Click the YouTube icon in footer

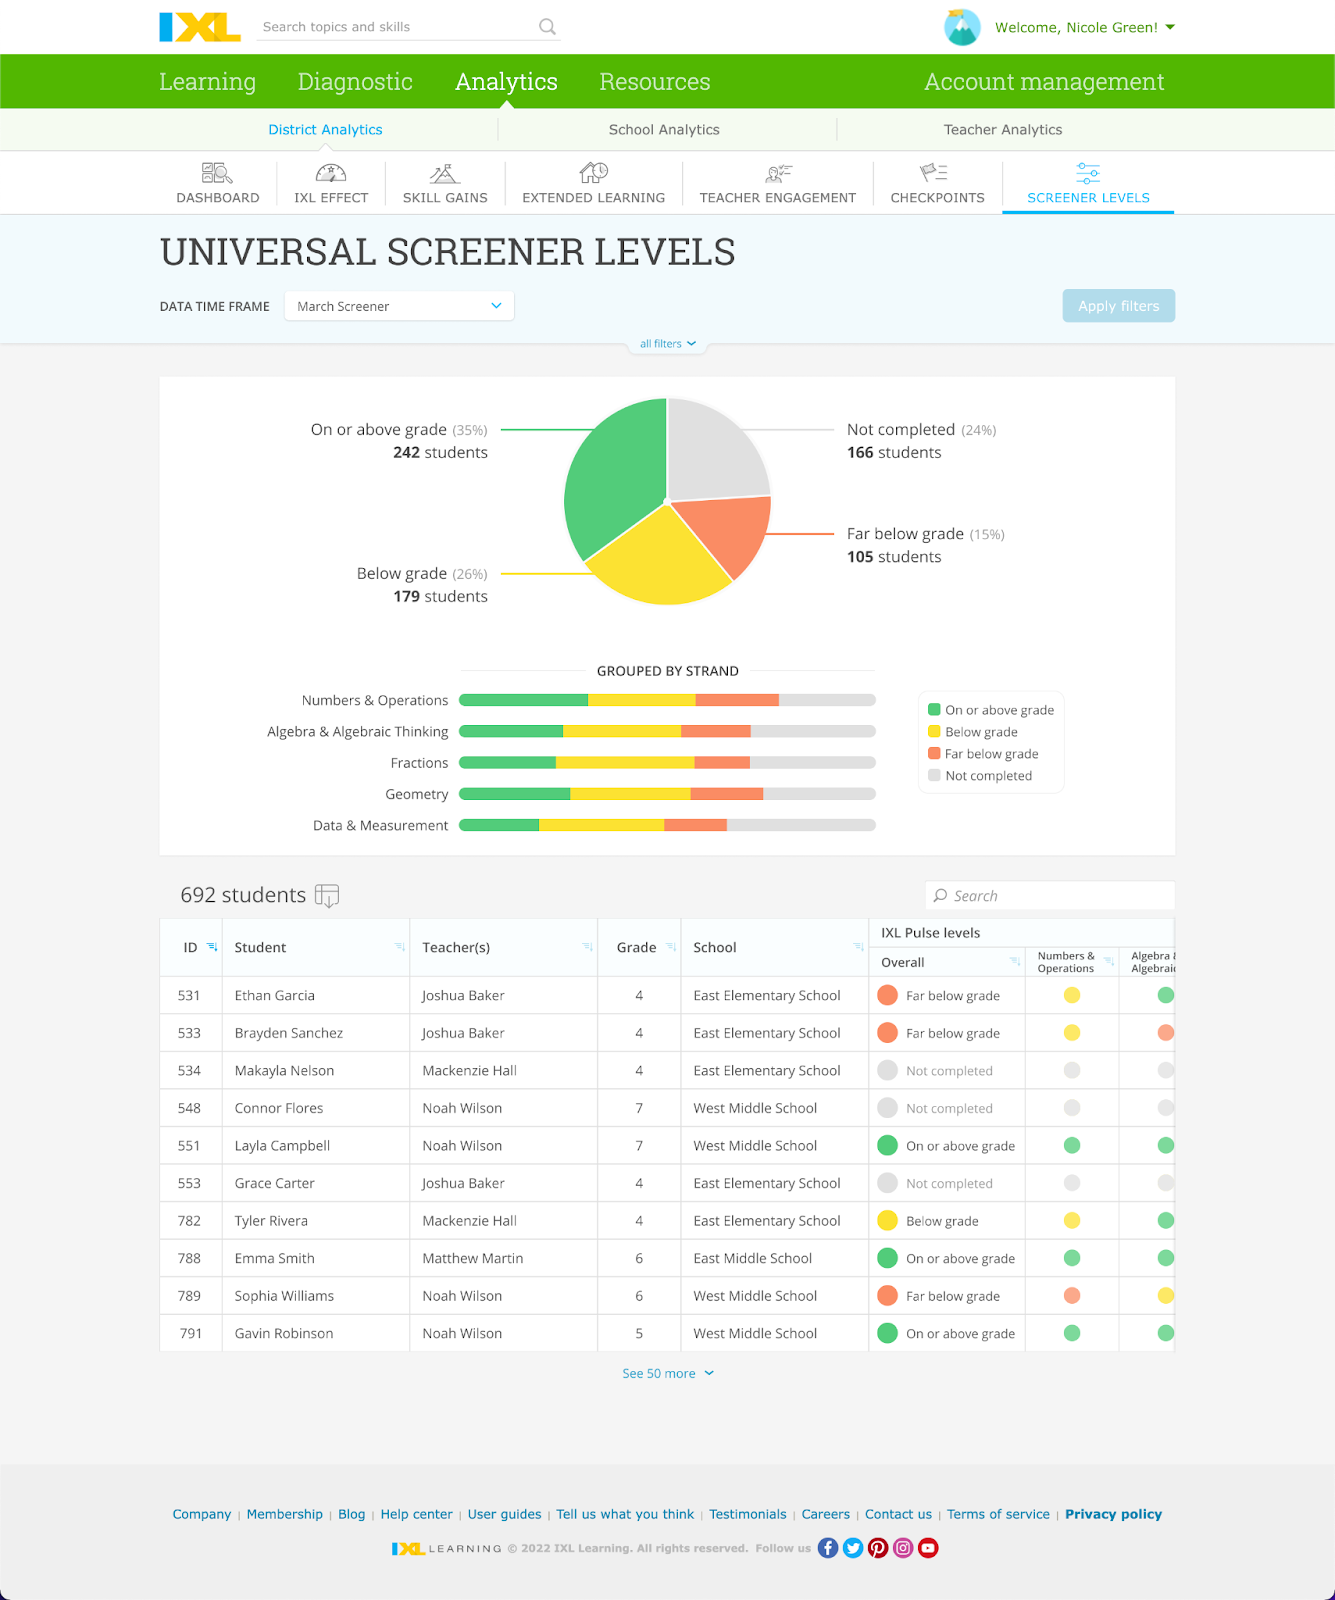[x=928, y=1548]
